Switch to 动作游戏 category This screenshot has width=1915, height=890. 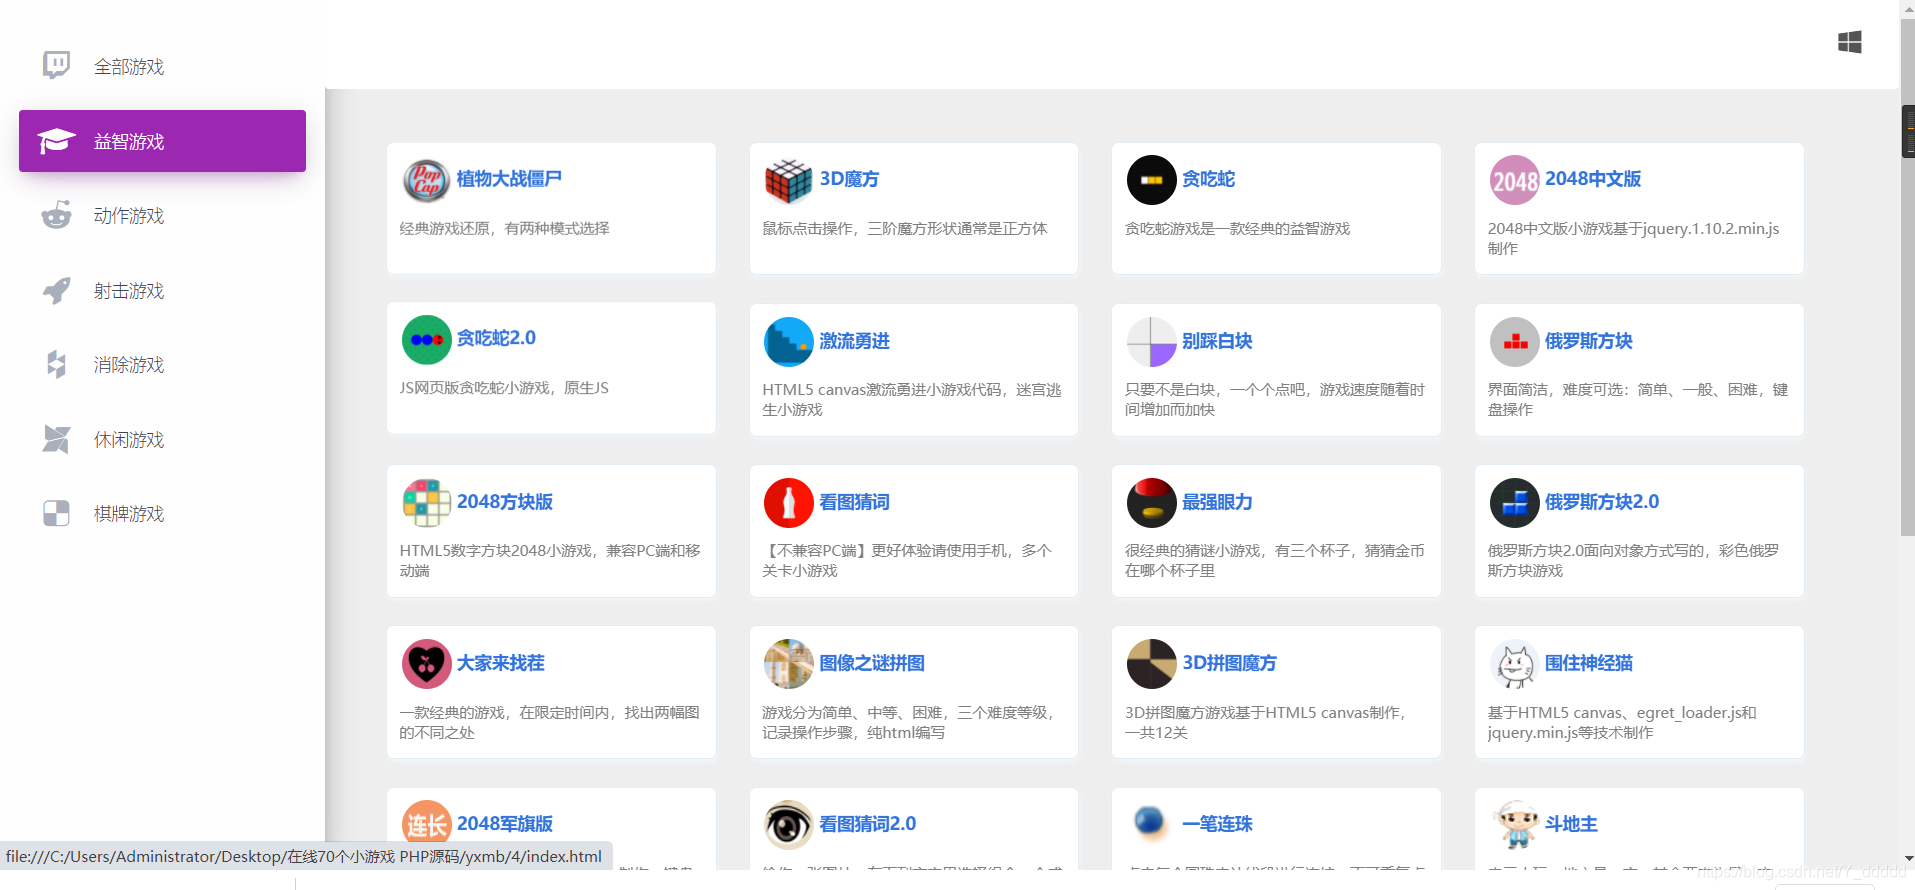point(162,216)
